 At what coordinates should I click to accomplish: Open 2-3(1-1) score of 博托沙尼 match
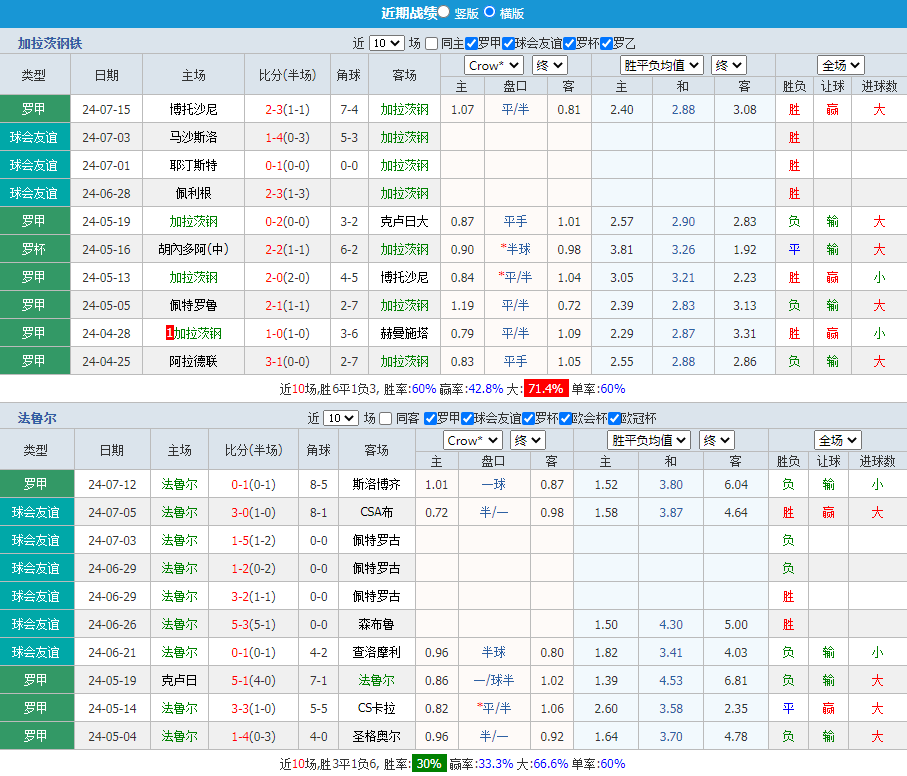click(x=287, y=109)
